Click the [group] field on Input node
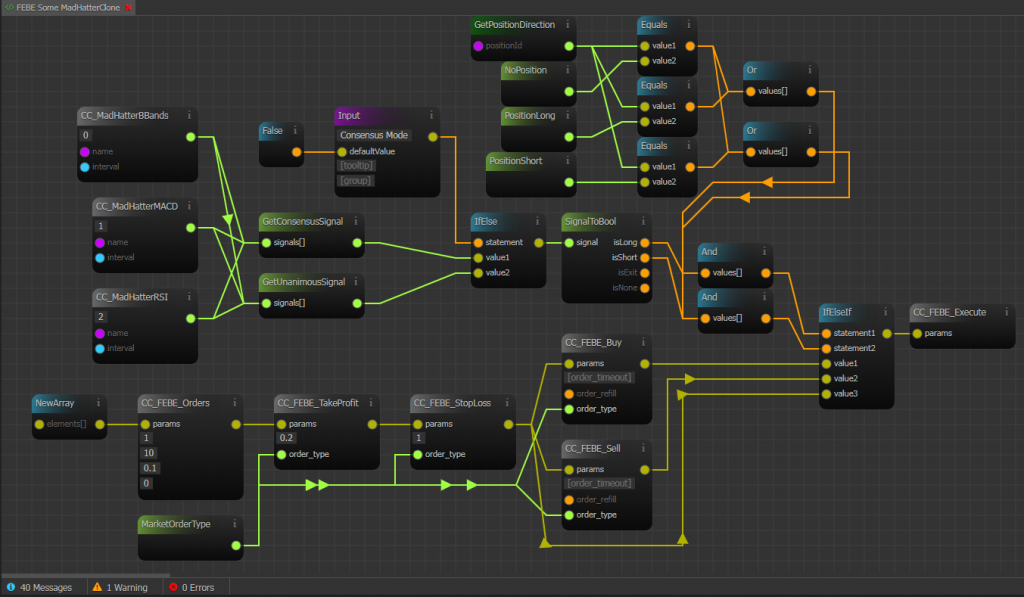The height and width of the screenshot is (597, 1024). [x=356, y=180]
